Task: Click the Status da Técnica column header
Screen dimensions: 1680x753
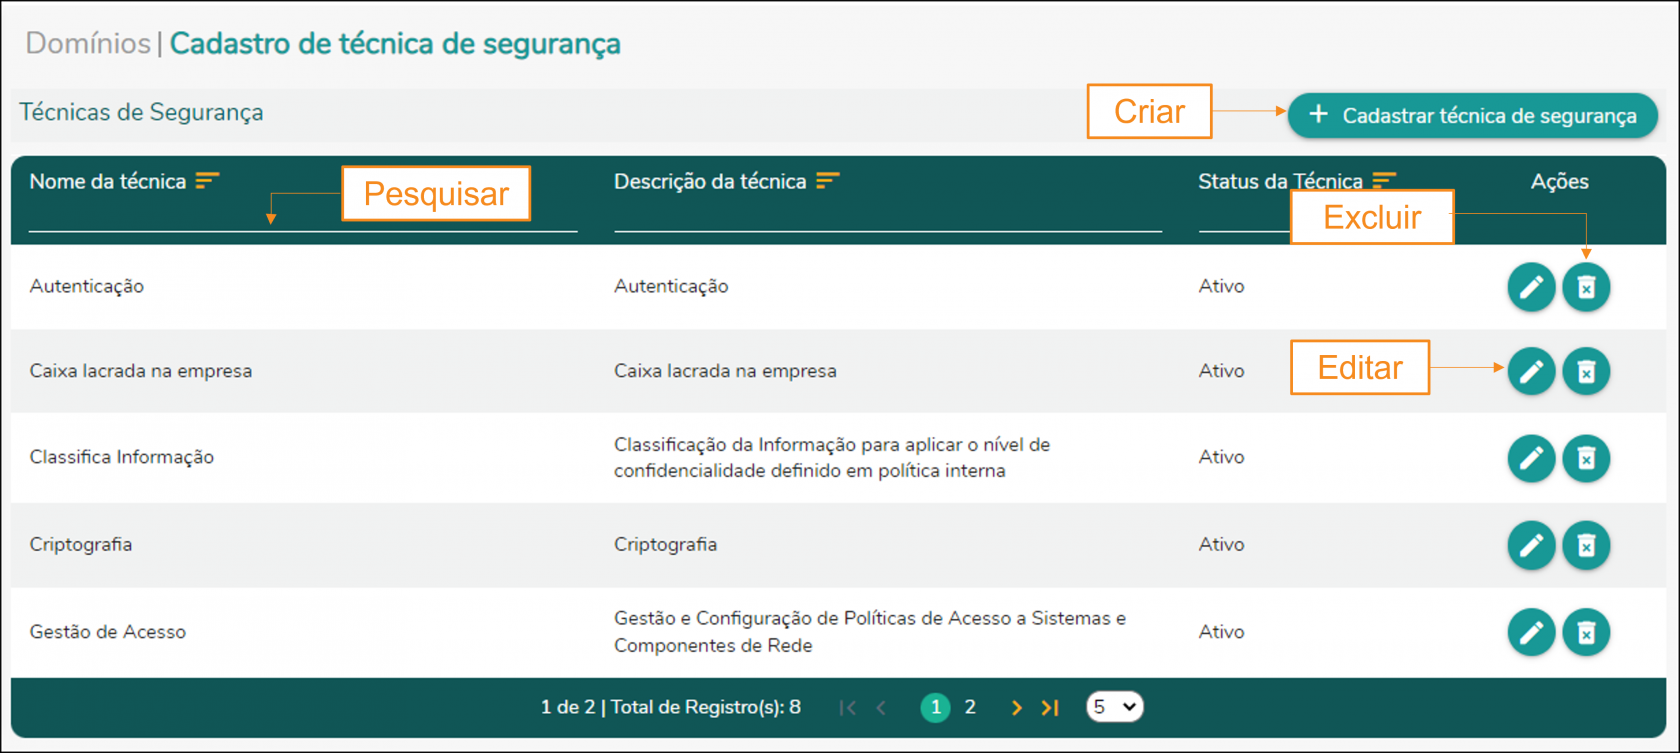Action: click(1280, 182)
